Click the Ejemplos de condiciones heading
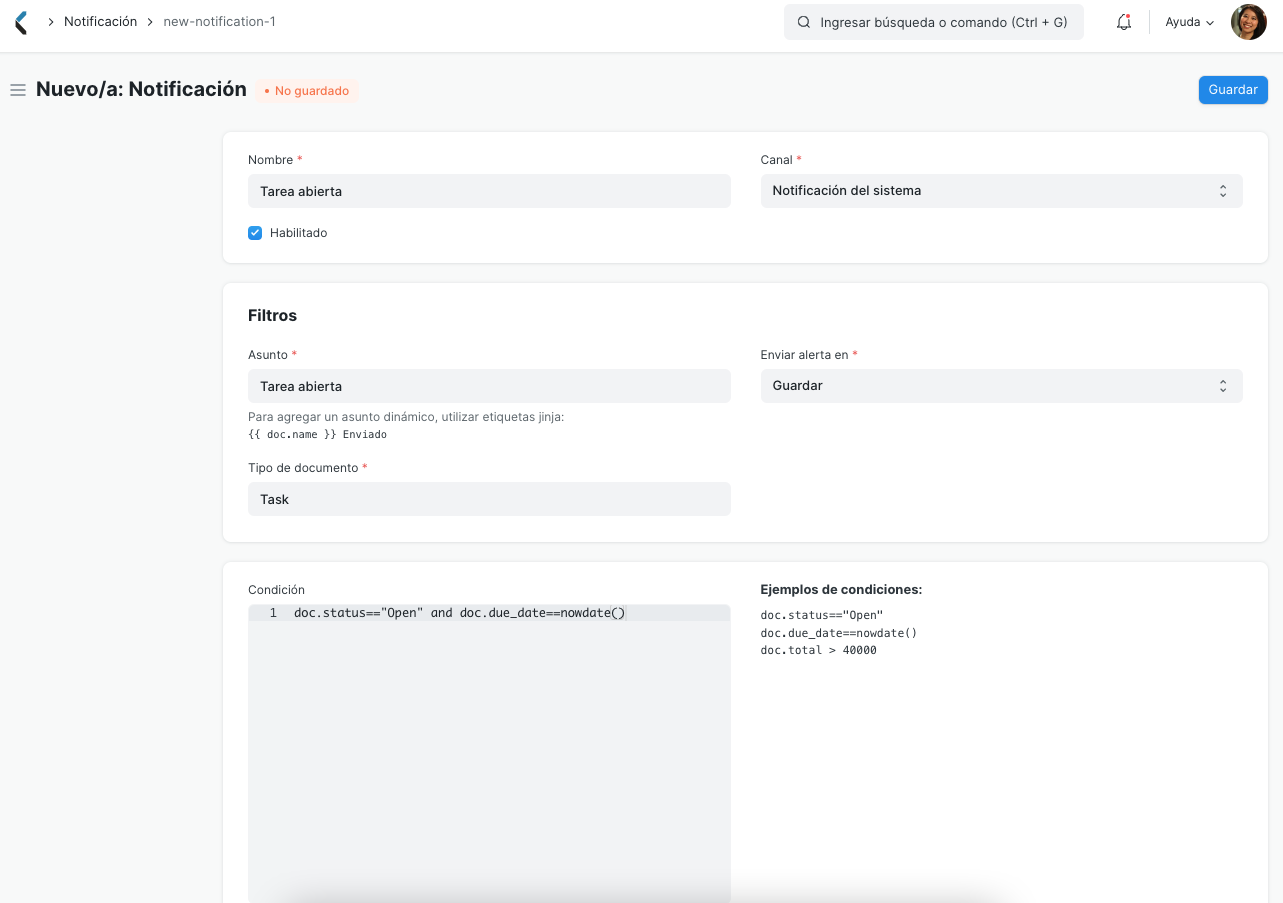Screen dimensions: 1283x903 841,590
